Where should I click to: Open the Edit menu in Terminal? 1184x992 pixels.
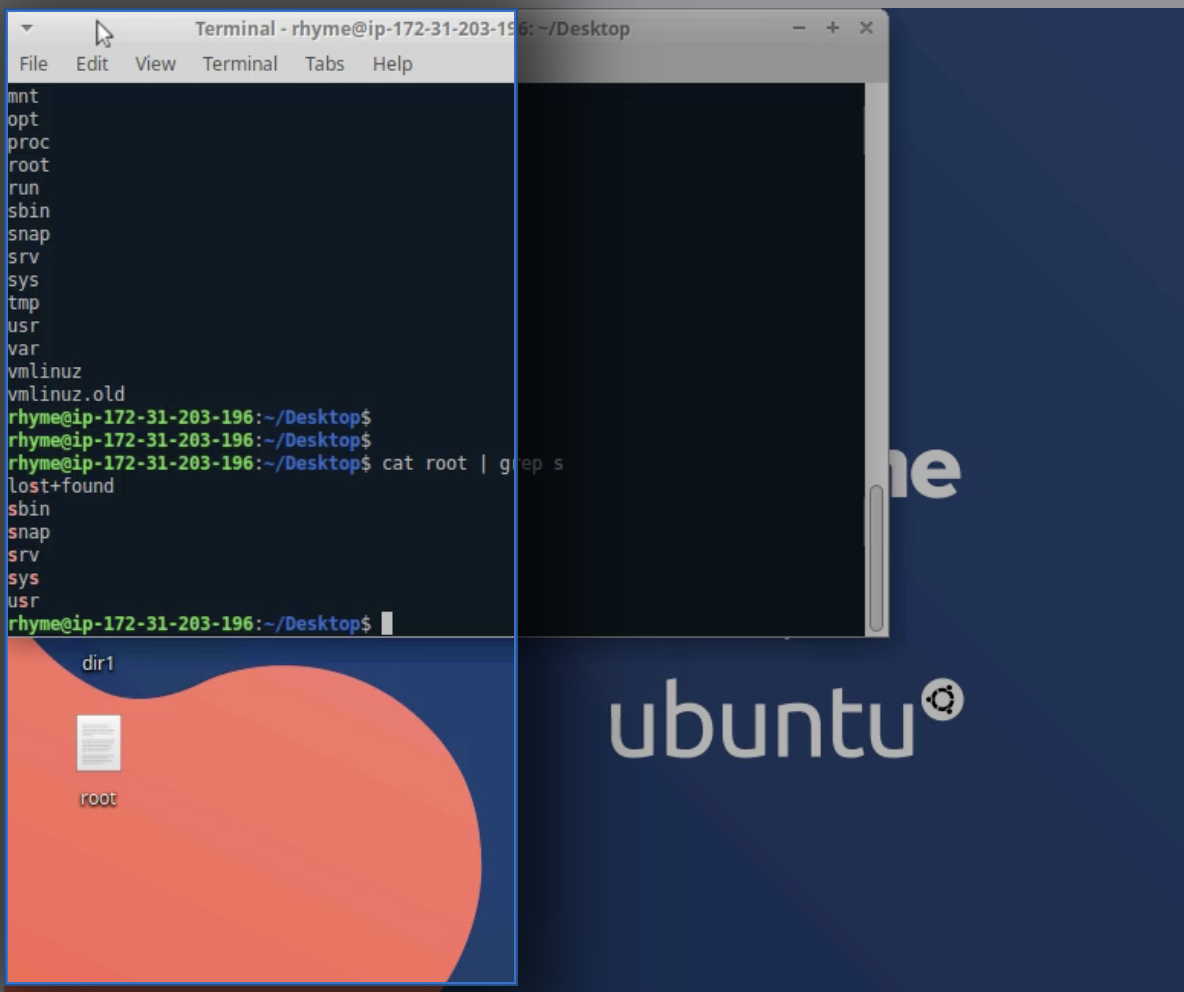(92, 64)
